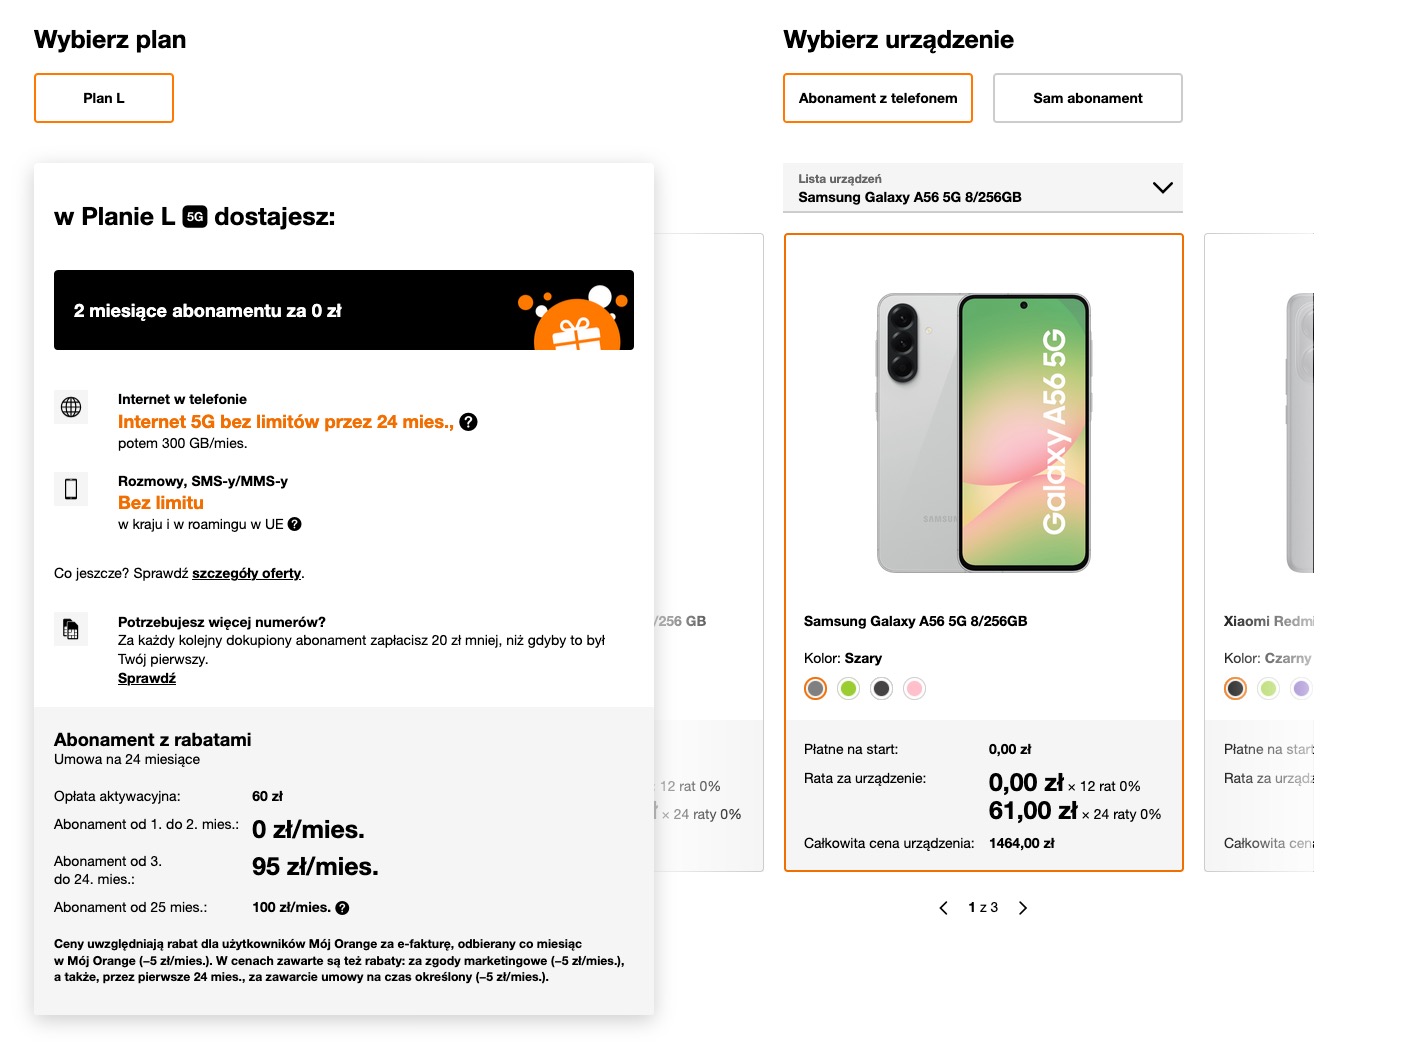The height and width of the screenshot is (1054, 1425).
Task: Switch to Sam abonament option
Action: pos(1088,98)
